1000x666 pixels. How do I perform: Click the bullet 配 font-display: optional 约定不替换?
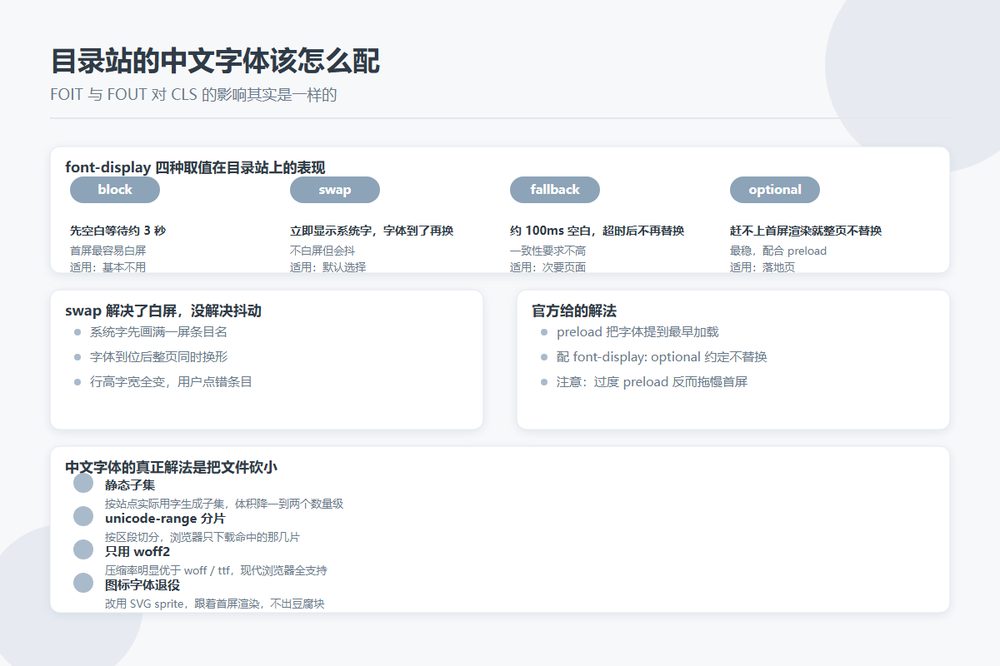(662, 357)
